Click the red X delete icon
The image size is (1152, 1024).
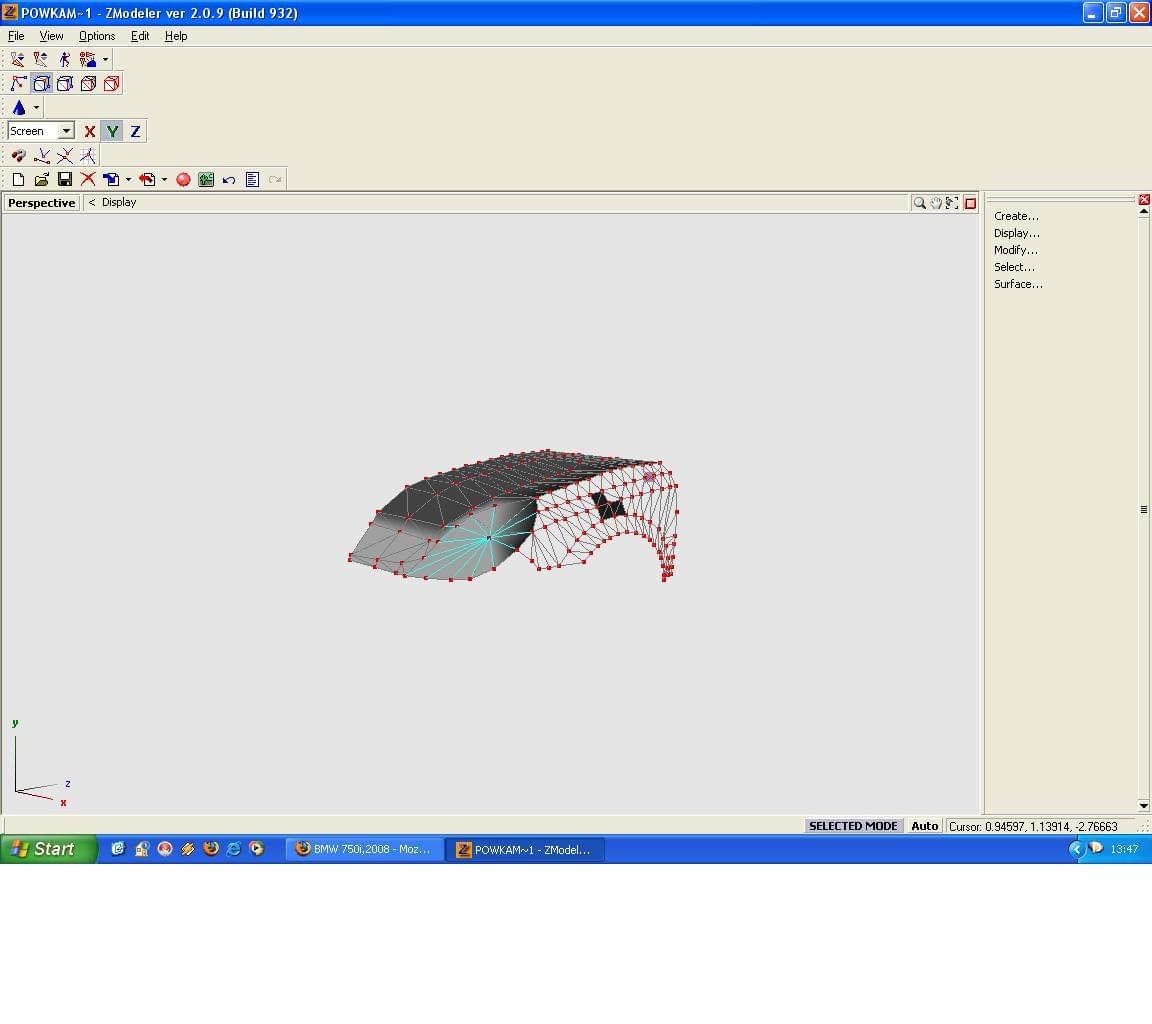pos(88,179)
